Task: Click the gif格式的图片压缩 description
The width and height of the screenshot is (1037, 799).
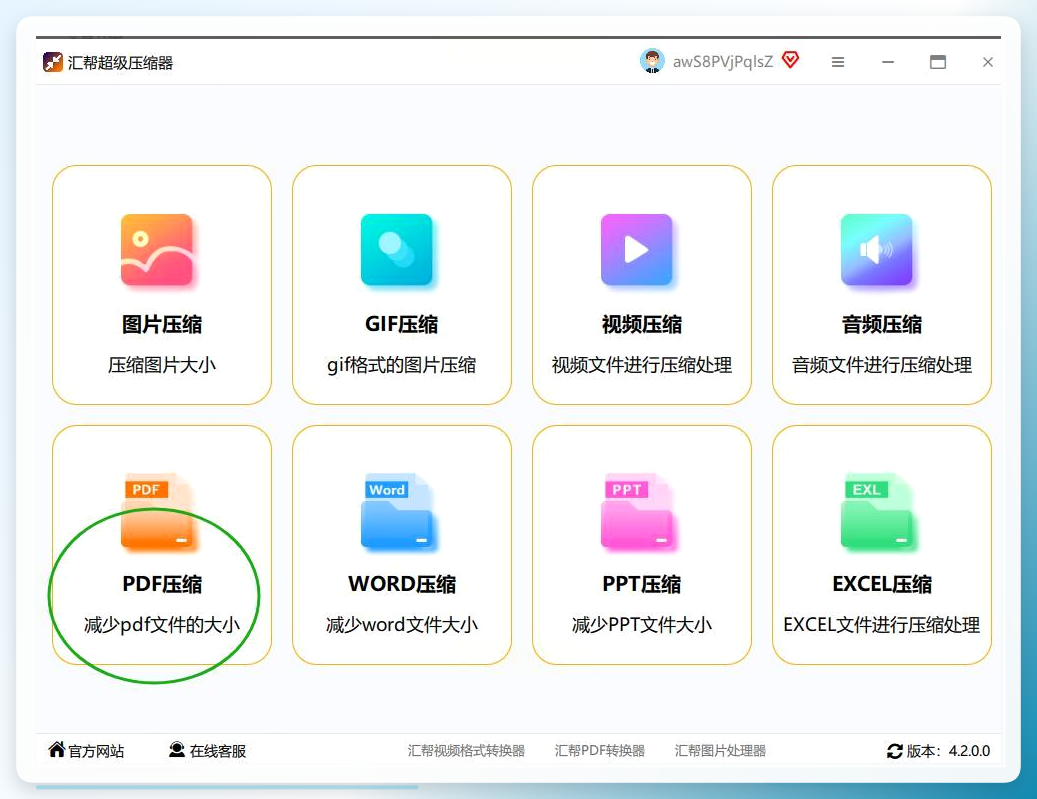Action: 401,364
